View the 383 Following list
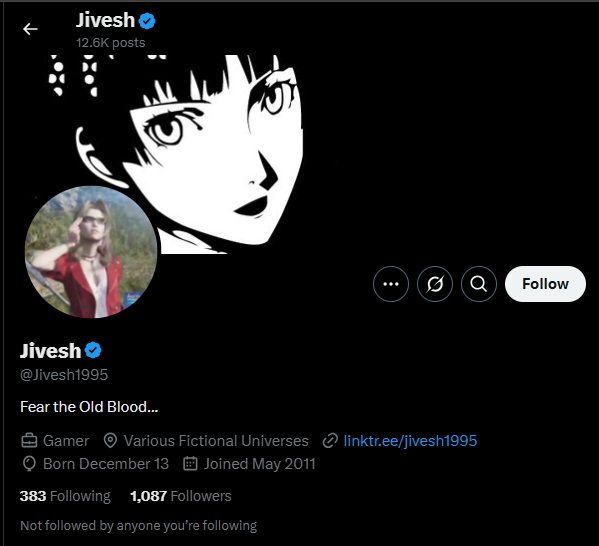599x546 pixels. [x=65, y=496]
